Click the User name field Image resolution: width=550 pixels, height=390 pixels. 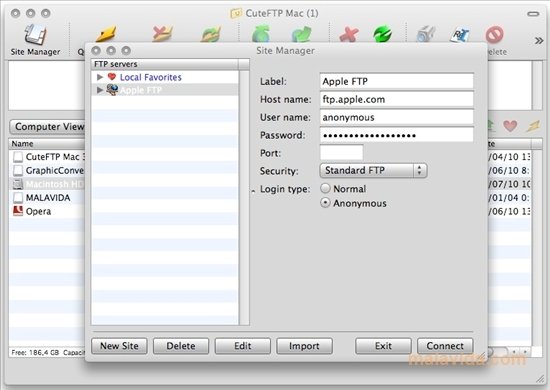click(396, 117)
